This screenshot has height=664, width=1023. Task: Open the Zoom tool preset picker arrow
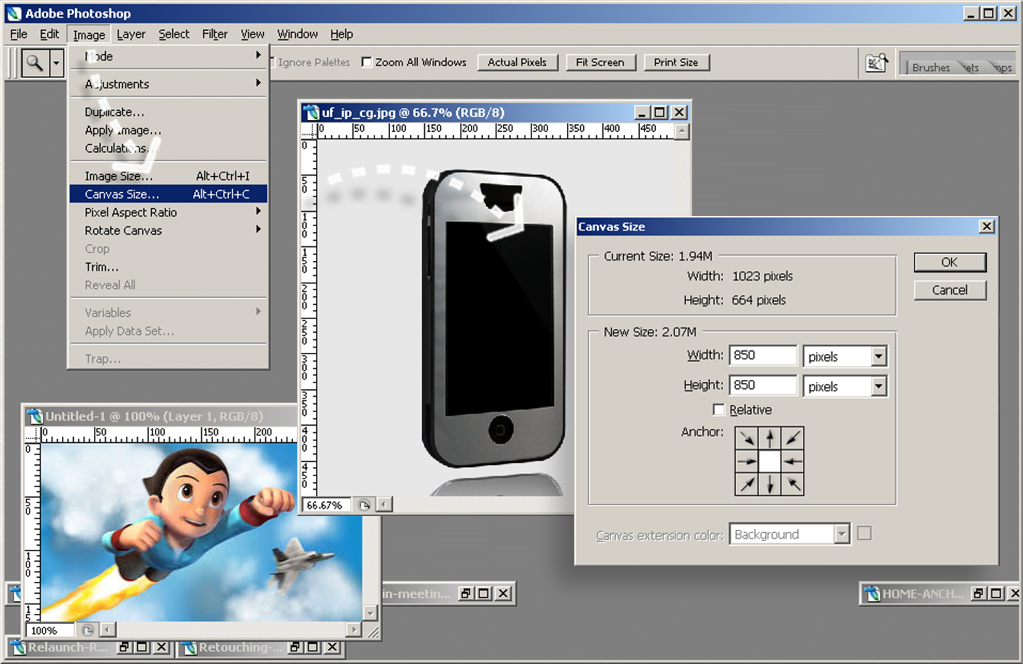(x=57, y=63)
